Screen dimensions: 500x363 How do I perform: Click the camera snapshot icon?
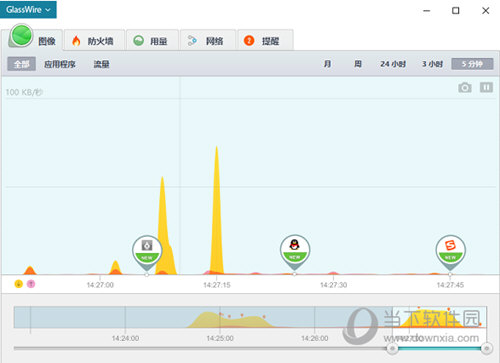pos(465,88)
